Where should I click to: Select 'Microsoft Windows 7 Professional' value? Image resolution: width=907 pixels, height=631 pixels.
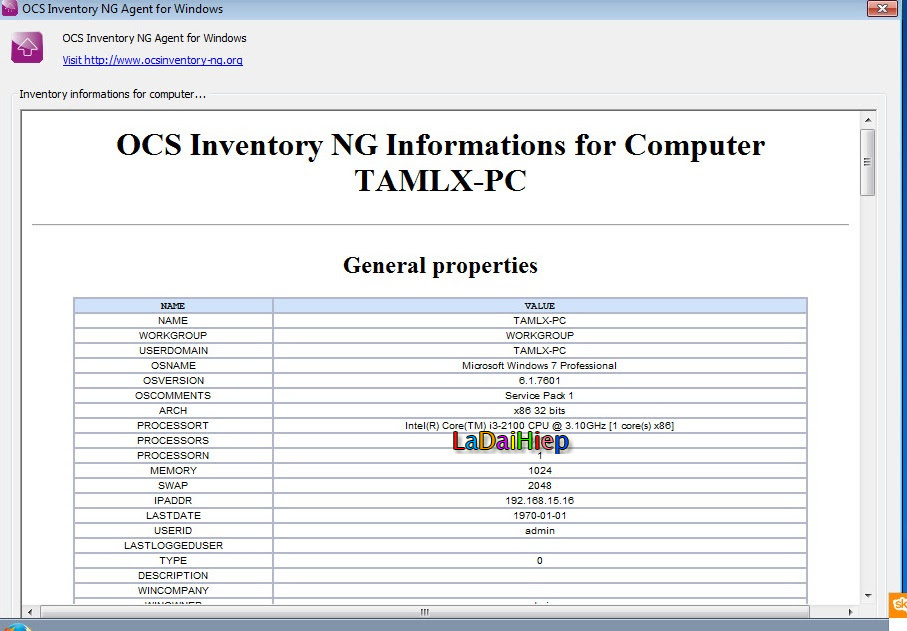pos(540,366)
